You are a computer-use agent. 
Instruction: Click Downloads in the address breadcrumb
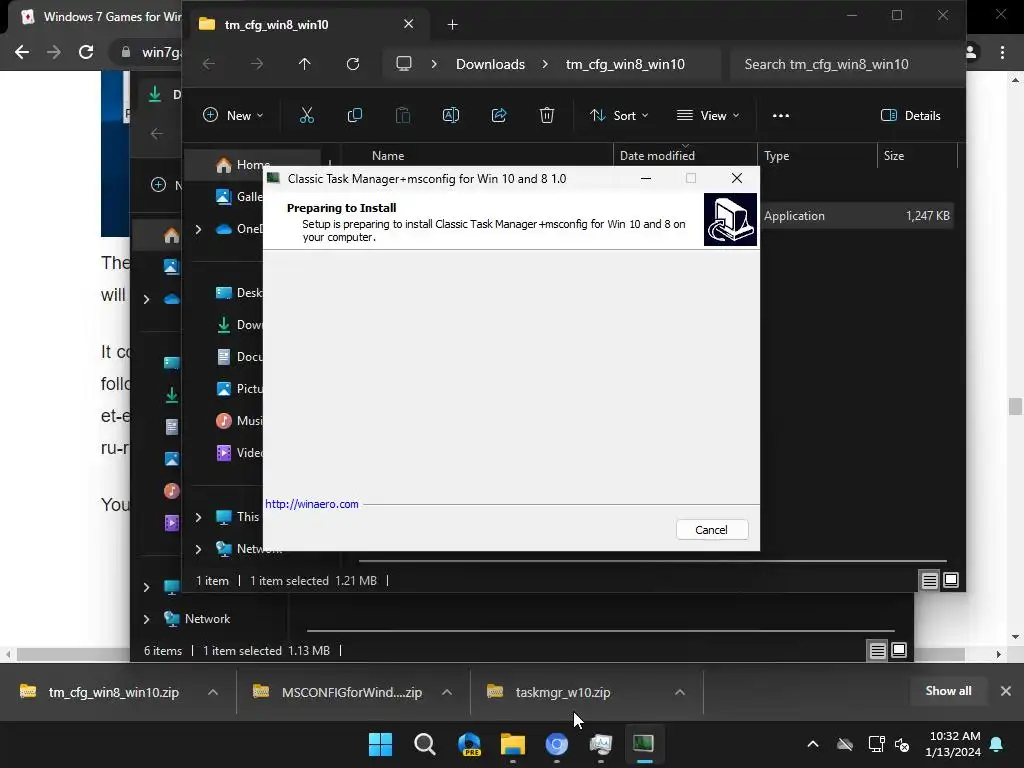point(490,64)
